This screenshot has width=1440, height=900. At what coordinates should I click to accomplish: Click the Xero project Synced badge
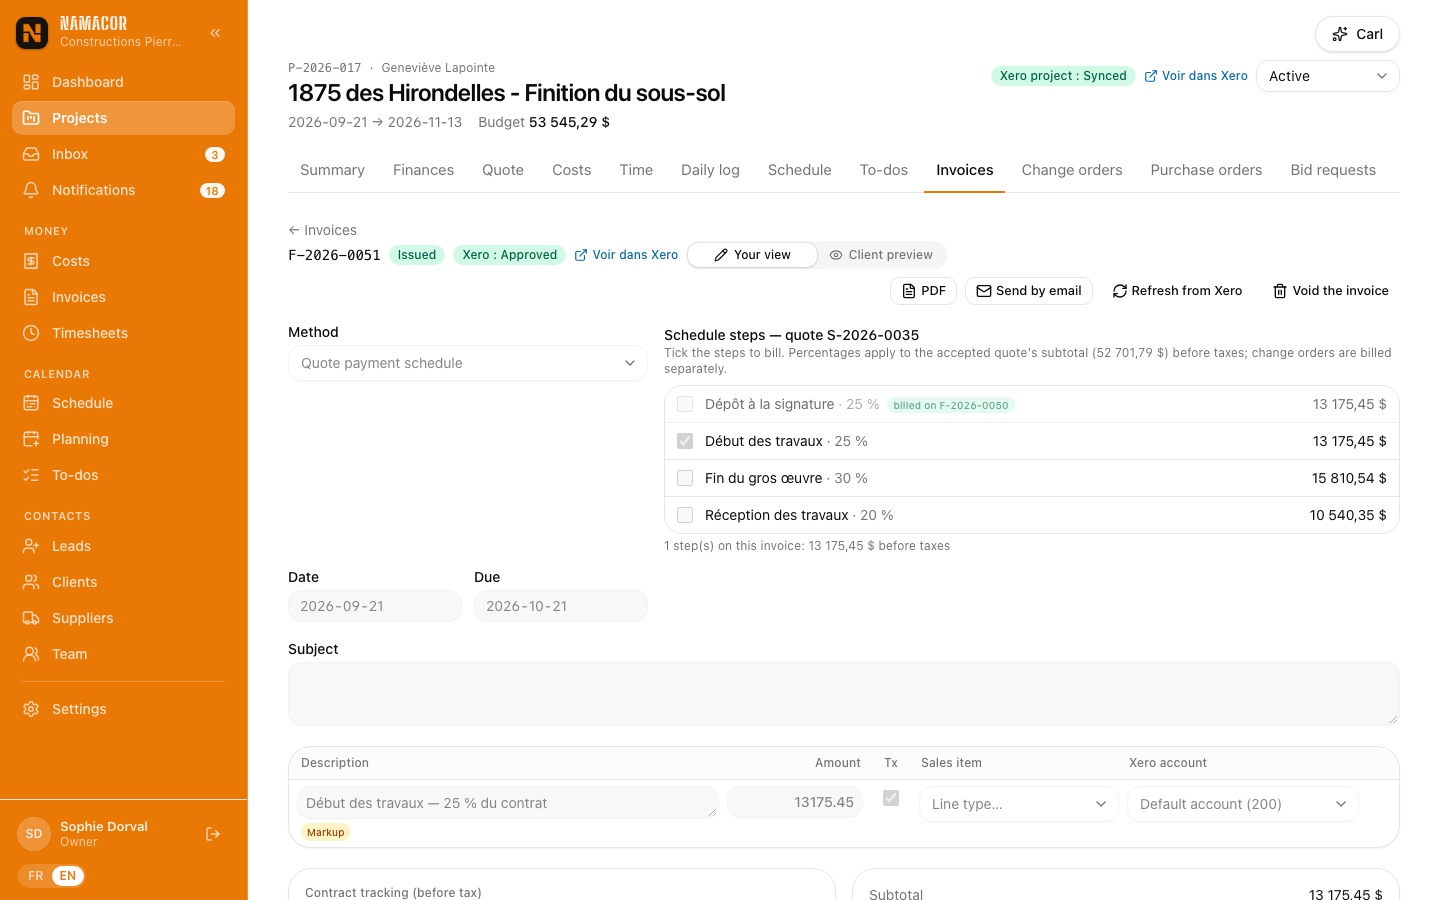[x=1063, y=76]
